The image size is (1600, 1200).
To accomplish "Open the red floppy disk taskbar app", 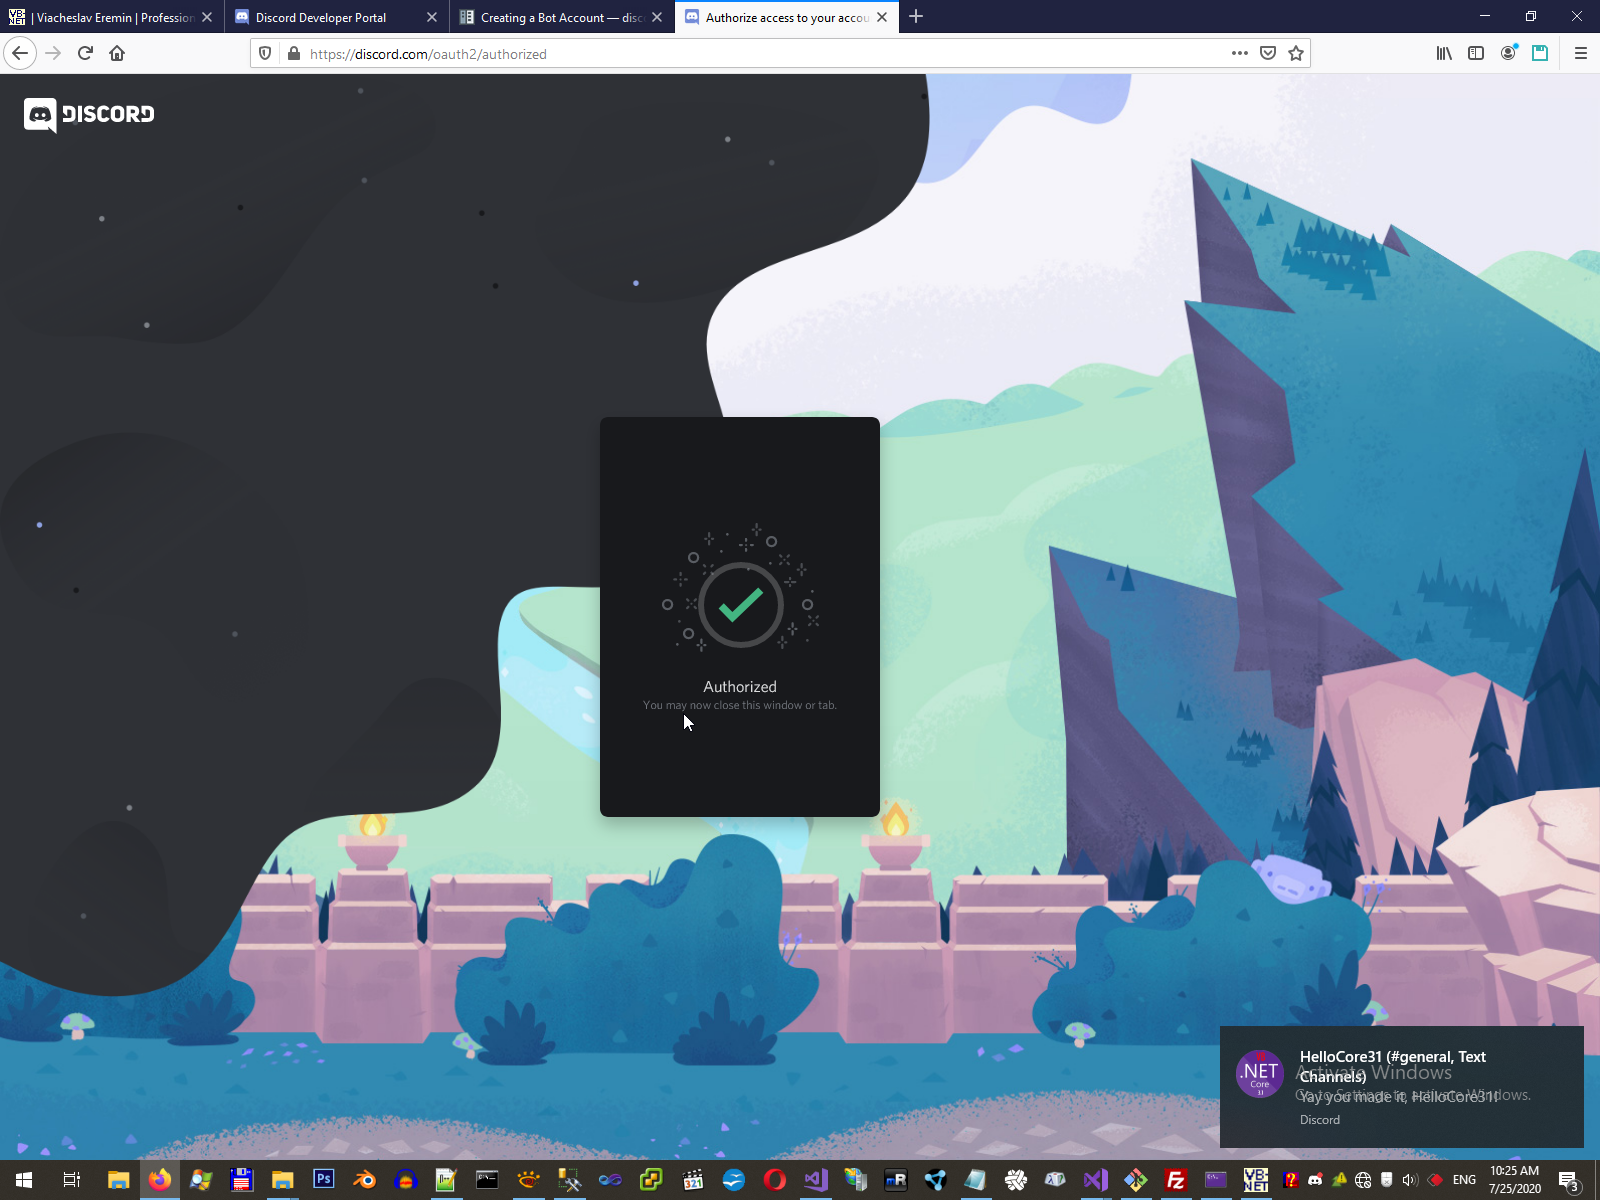I will [x=242, y=1180].
